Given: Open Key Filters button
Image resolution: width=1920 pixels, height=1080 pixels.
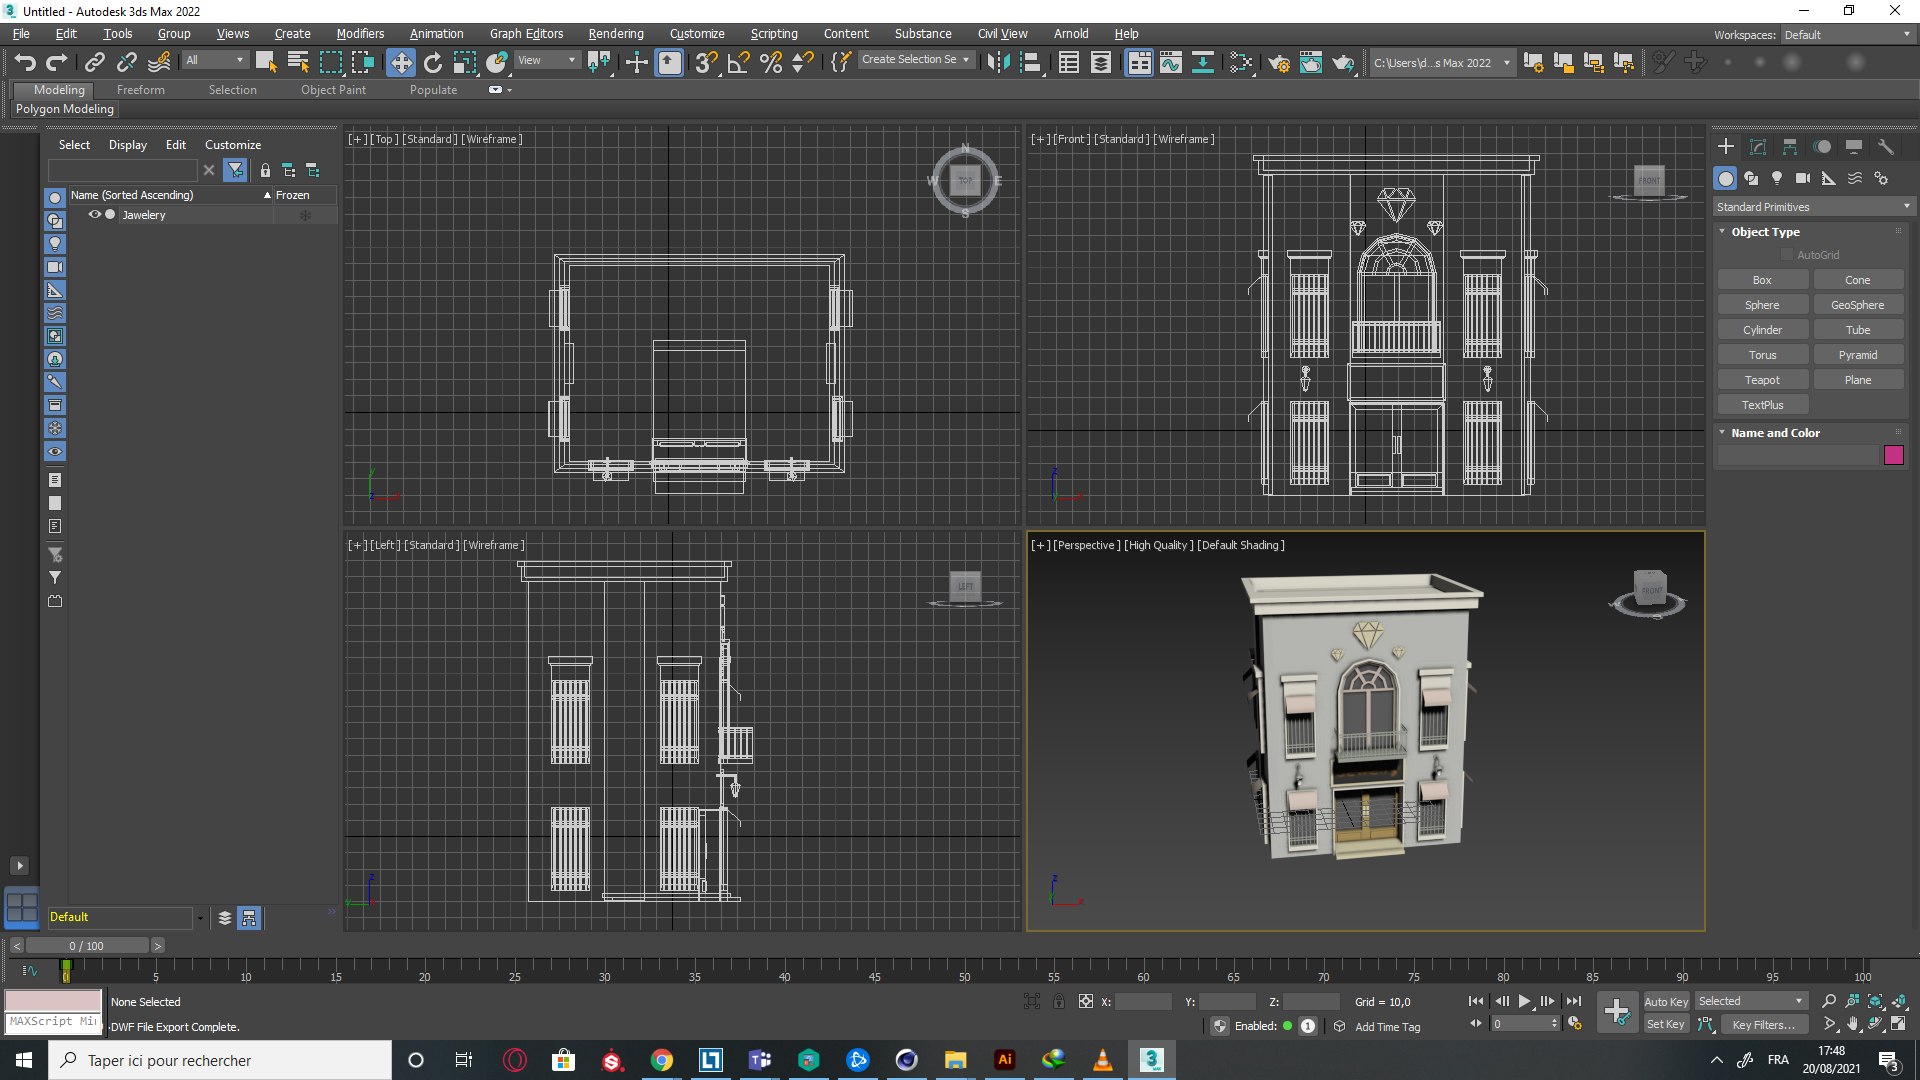Looking at the screenshot, I should 1764,1024.
